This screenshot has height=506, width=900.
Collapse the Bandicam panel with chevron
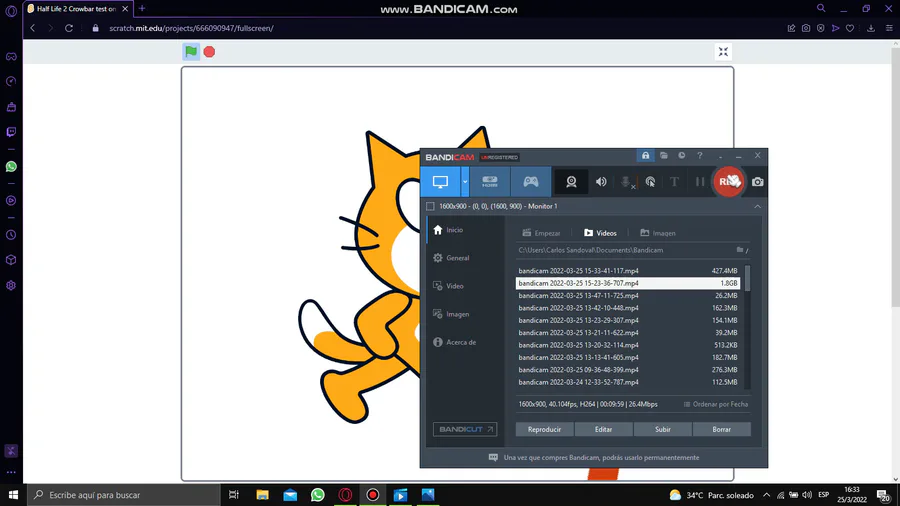click(x=758, y=207)
